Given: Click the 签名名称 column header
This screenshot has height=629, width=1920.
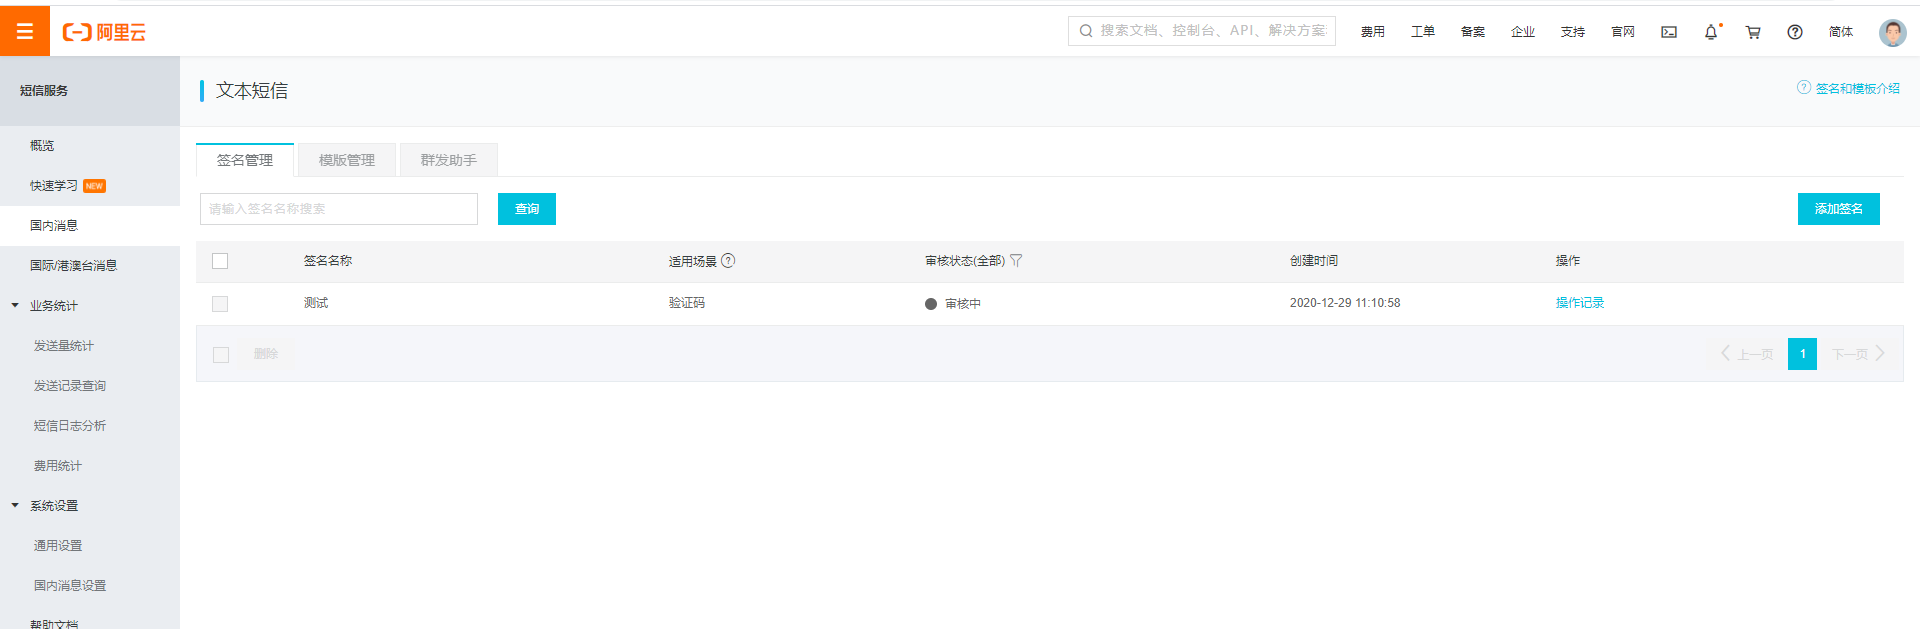Looking at the screenshot, I should [328, 261].
